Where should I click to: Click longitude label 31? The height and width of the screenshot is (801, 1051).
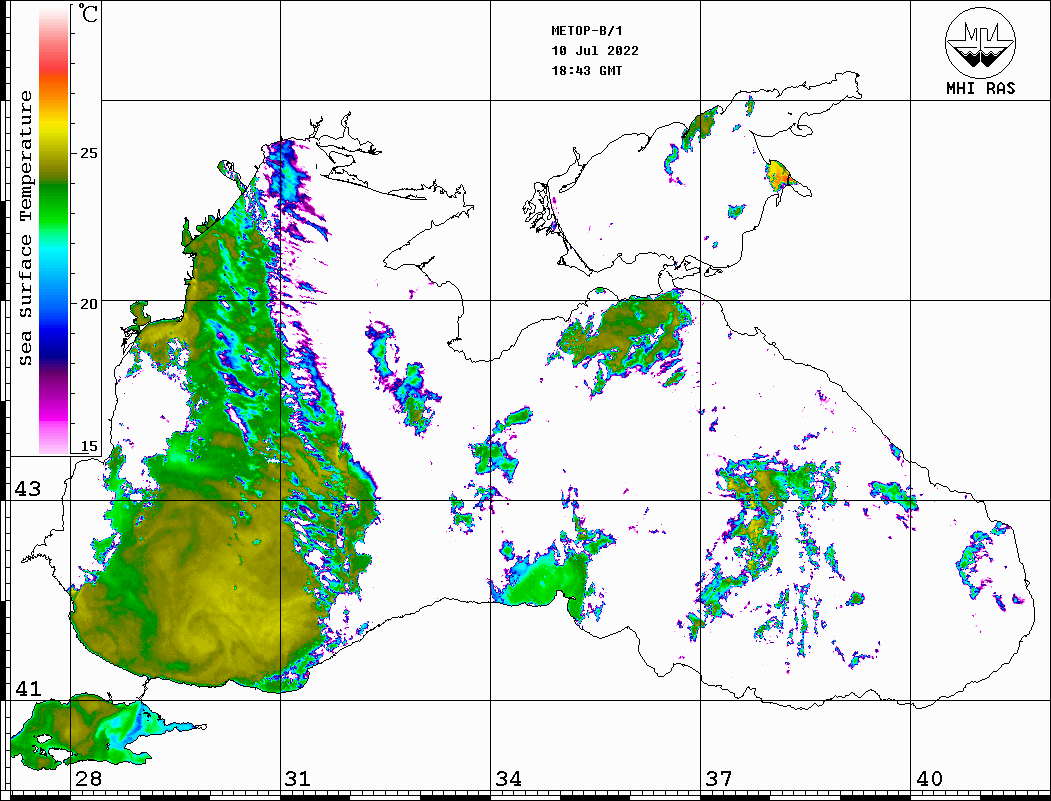coord(298,779)
